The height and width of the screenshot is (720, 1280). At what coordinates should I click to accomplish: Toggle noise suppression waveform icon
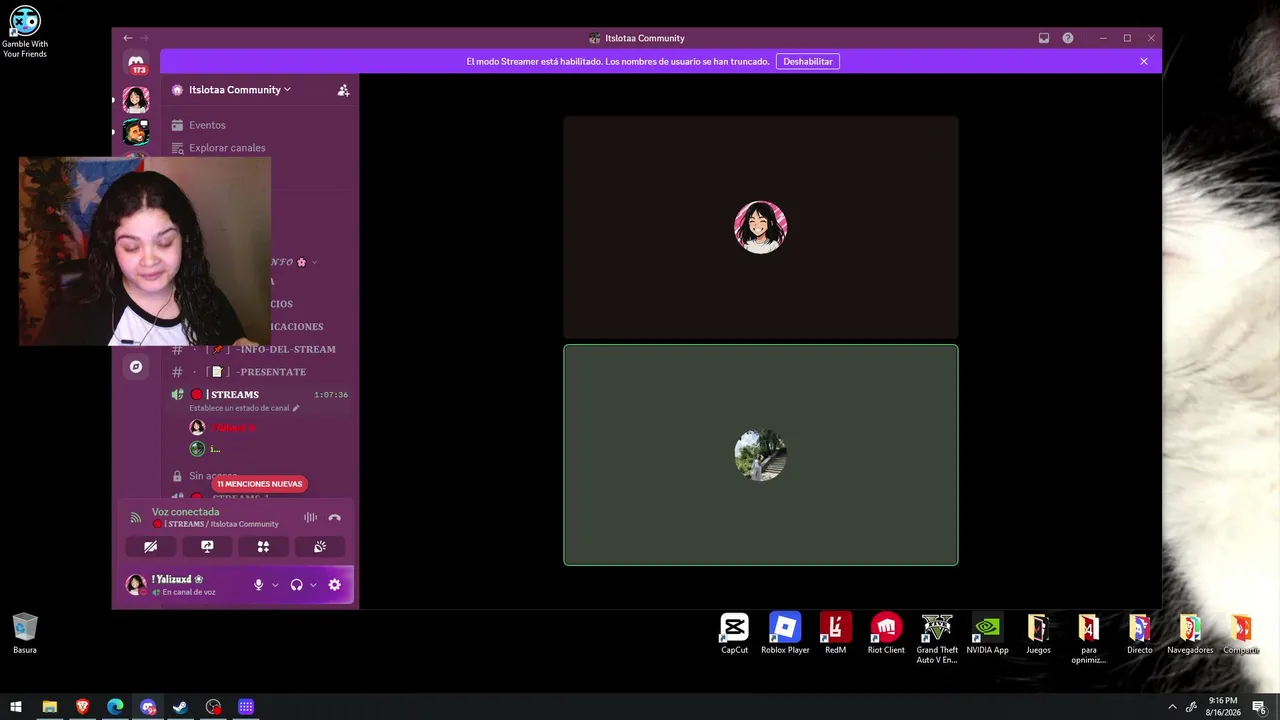(310, 517)
